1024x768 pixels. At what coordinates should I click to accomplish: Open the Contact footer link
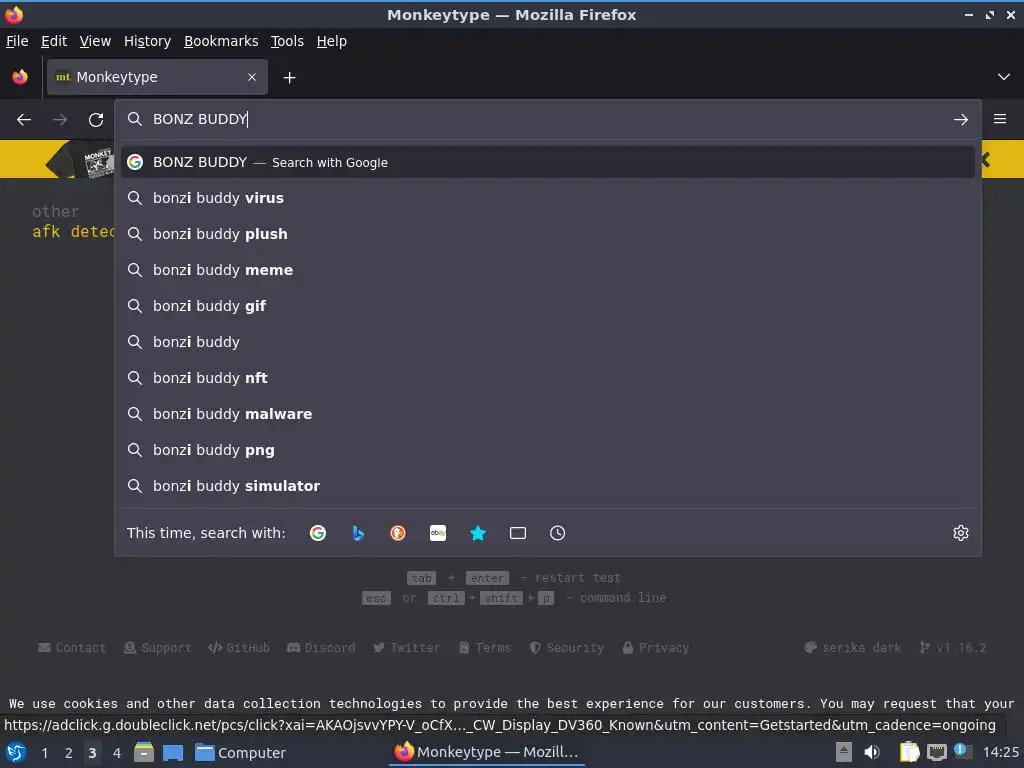click(x=72, y=647)
